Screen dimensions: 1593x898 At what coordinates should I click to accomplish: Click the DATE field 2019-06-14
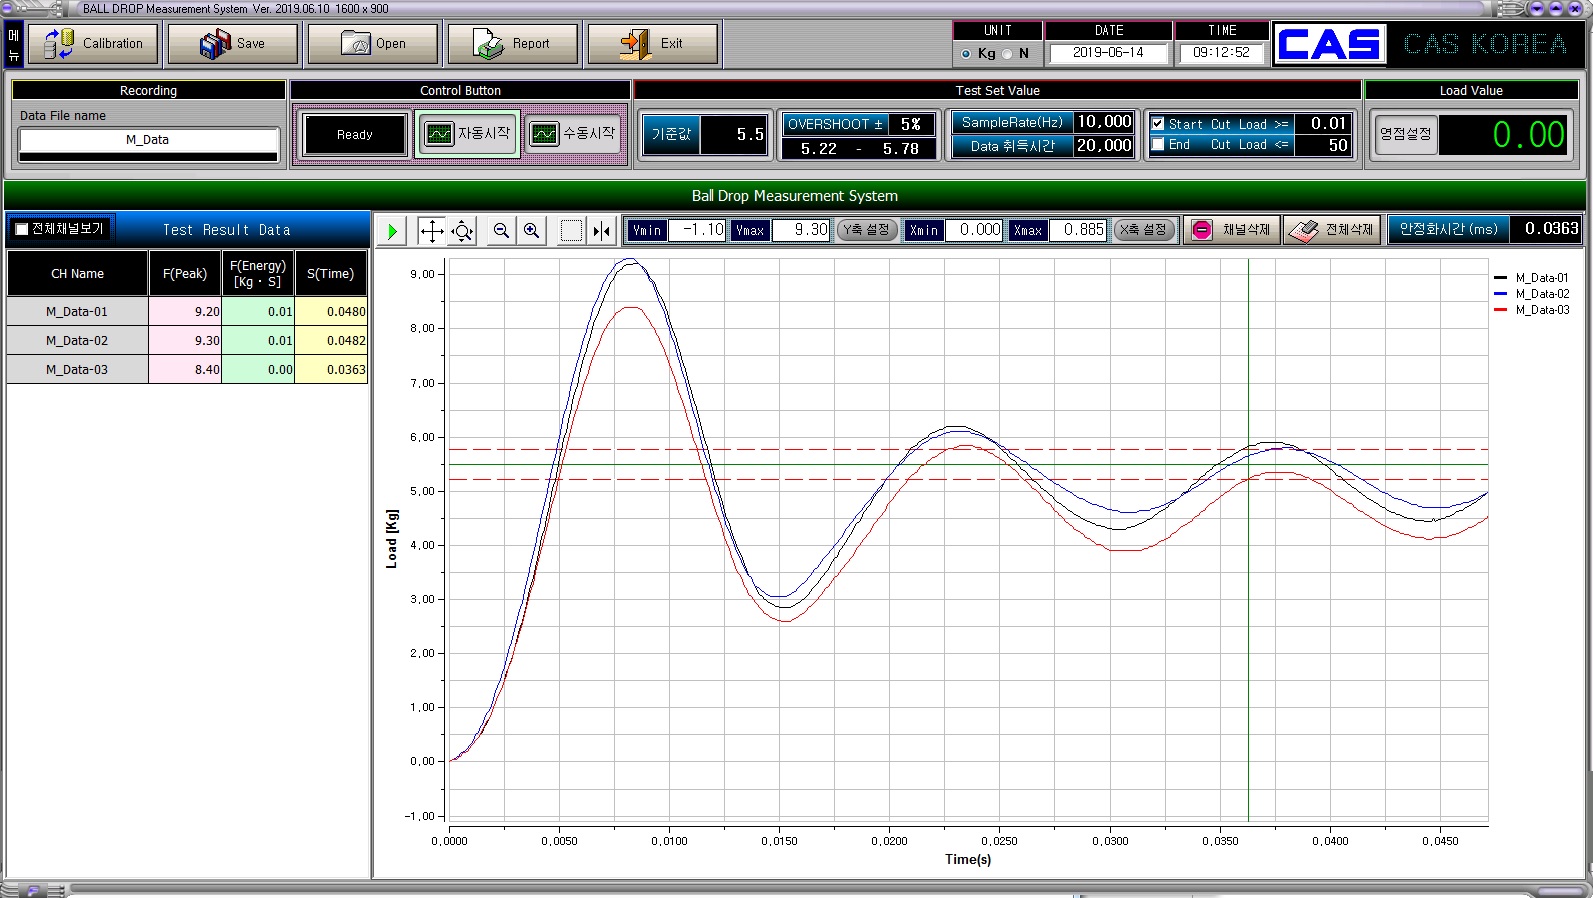coord(1108,53)
